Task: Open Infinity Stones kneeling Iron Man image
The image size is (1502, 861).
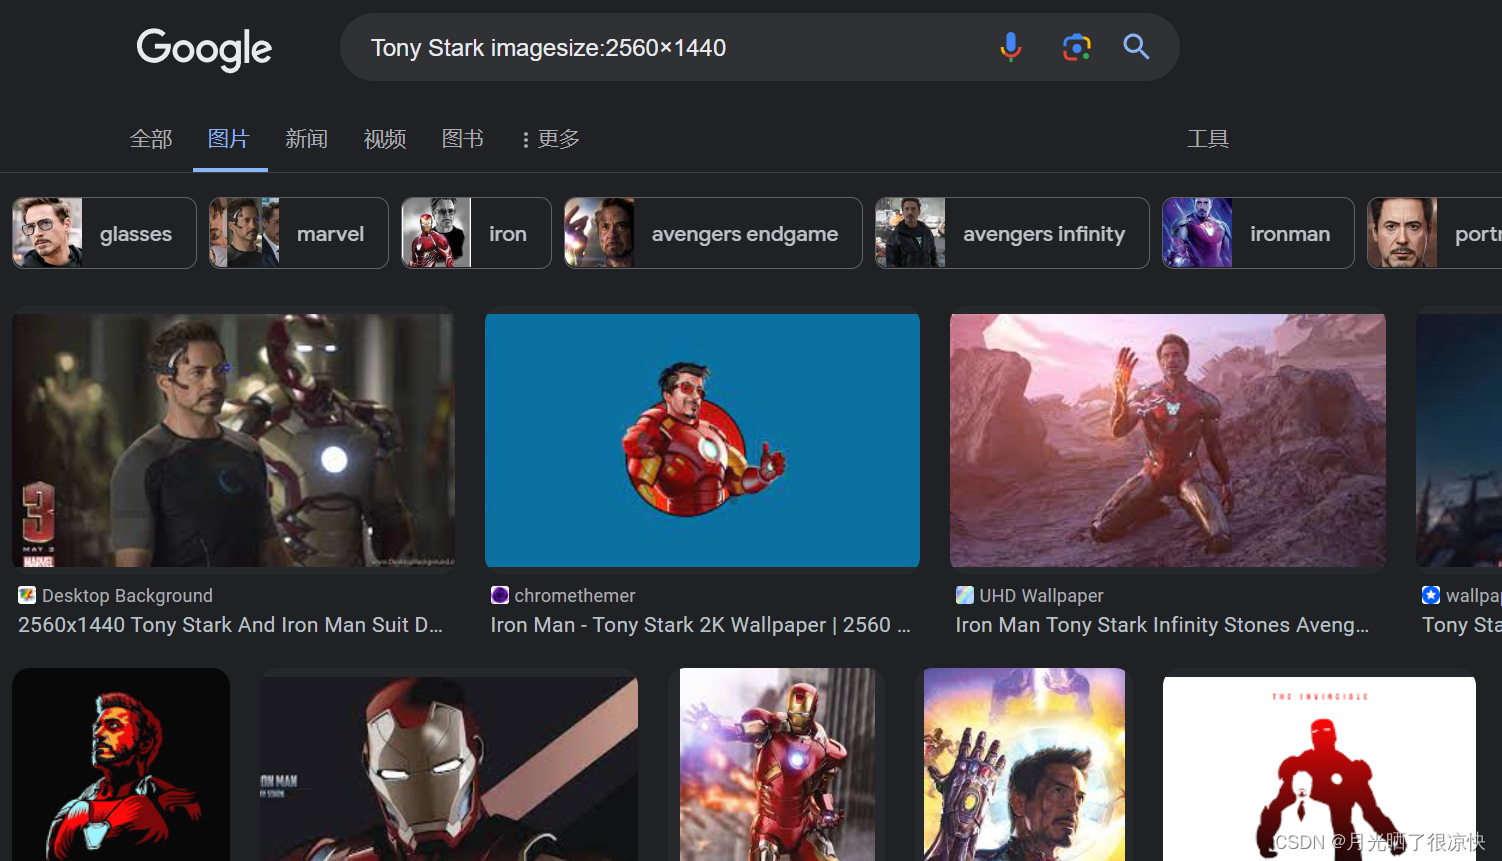Action: click(x=1168, y=440)
